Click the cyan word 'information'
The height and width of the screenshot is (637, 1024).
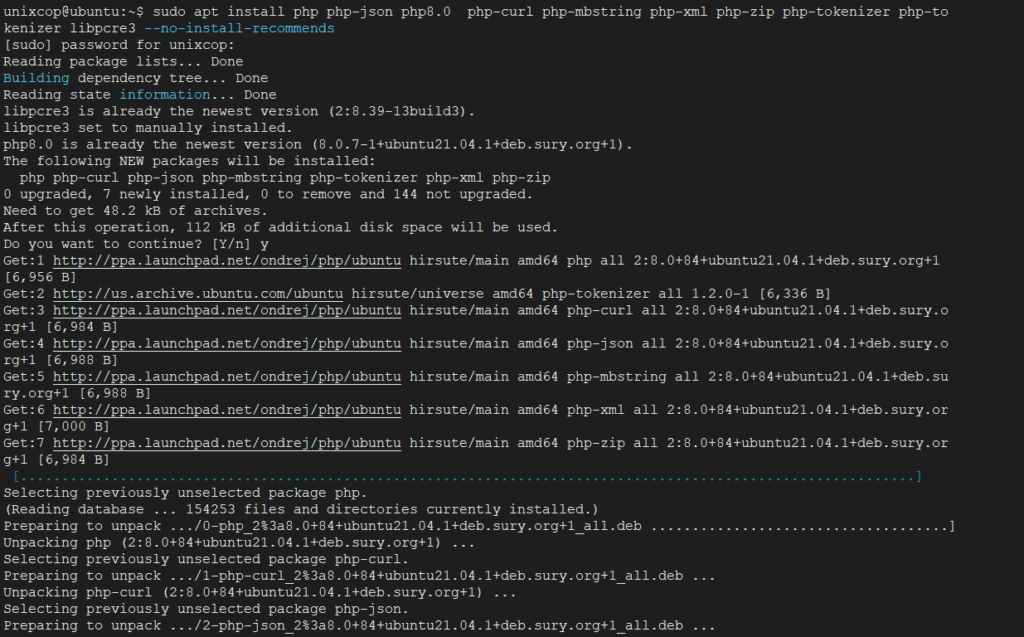pos(165,95)
